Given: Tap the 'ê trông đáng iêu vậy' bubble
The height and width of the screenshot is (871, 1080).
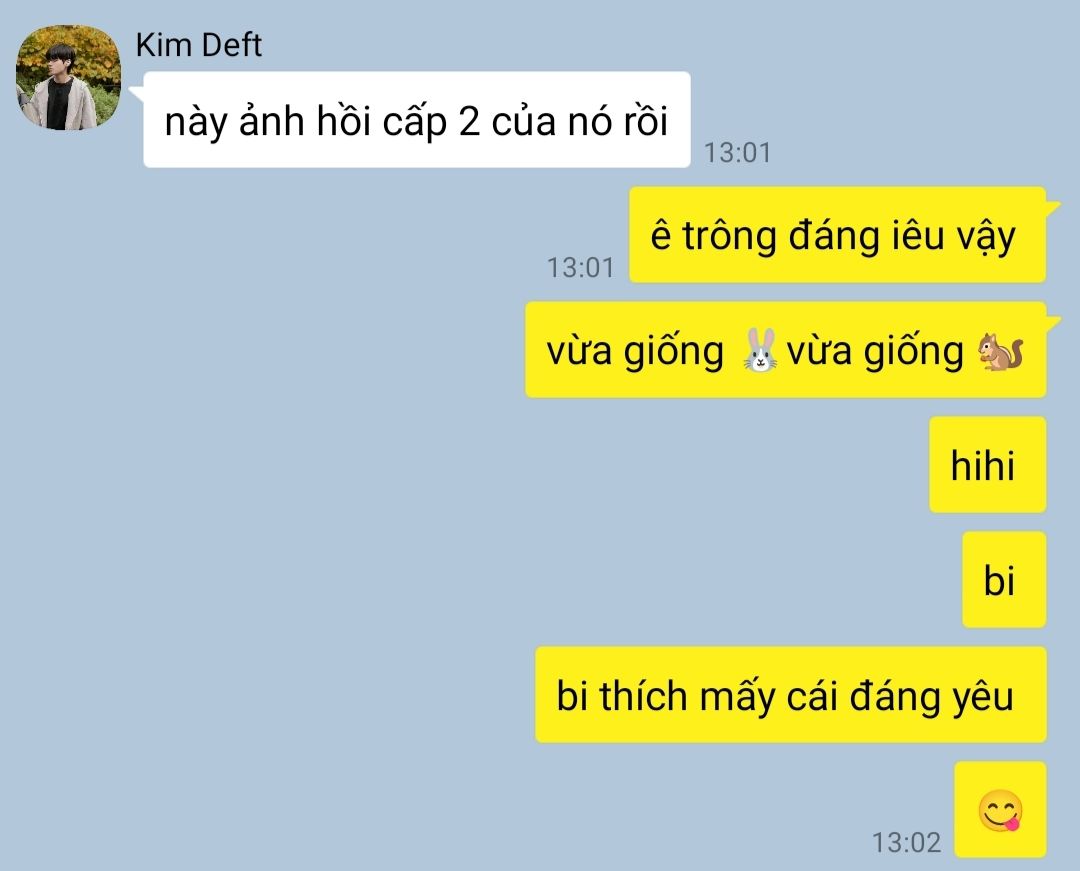Looking at the screenshot, I should (x=838, y=235).
